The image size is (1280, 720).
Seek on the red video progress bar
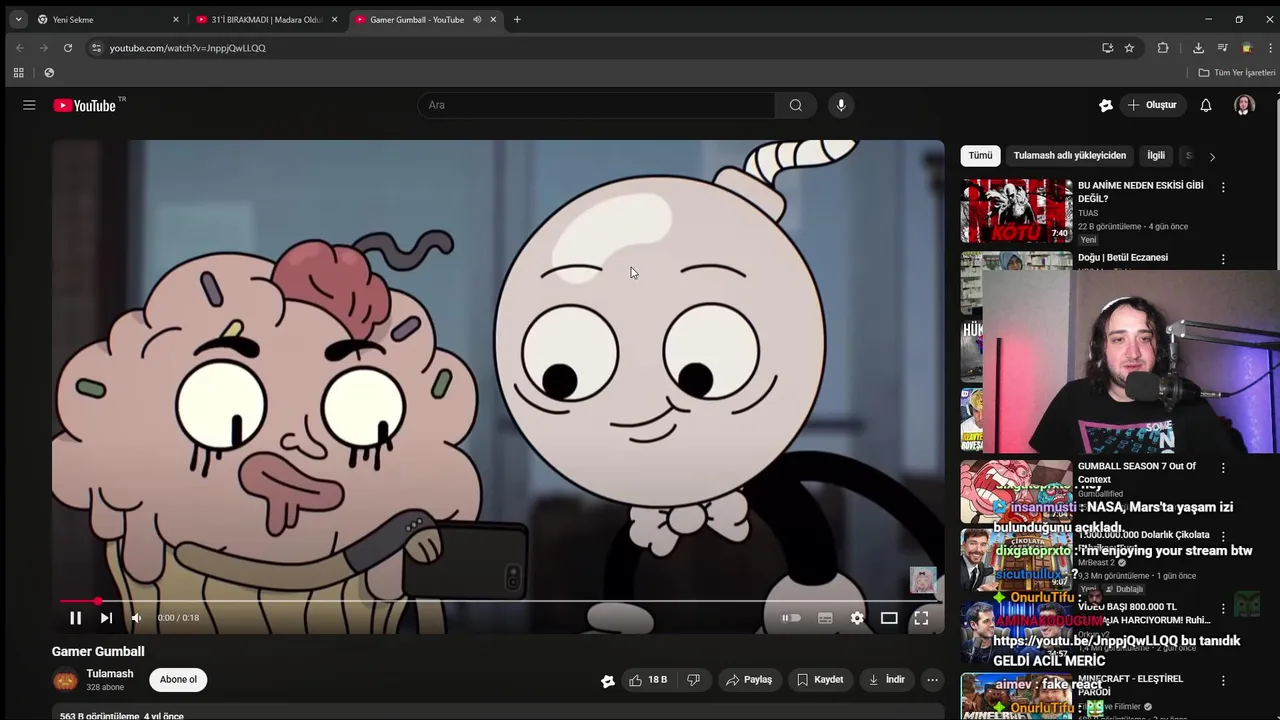[498, 601]
